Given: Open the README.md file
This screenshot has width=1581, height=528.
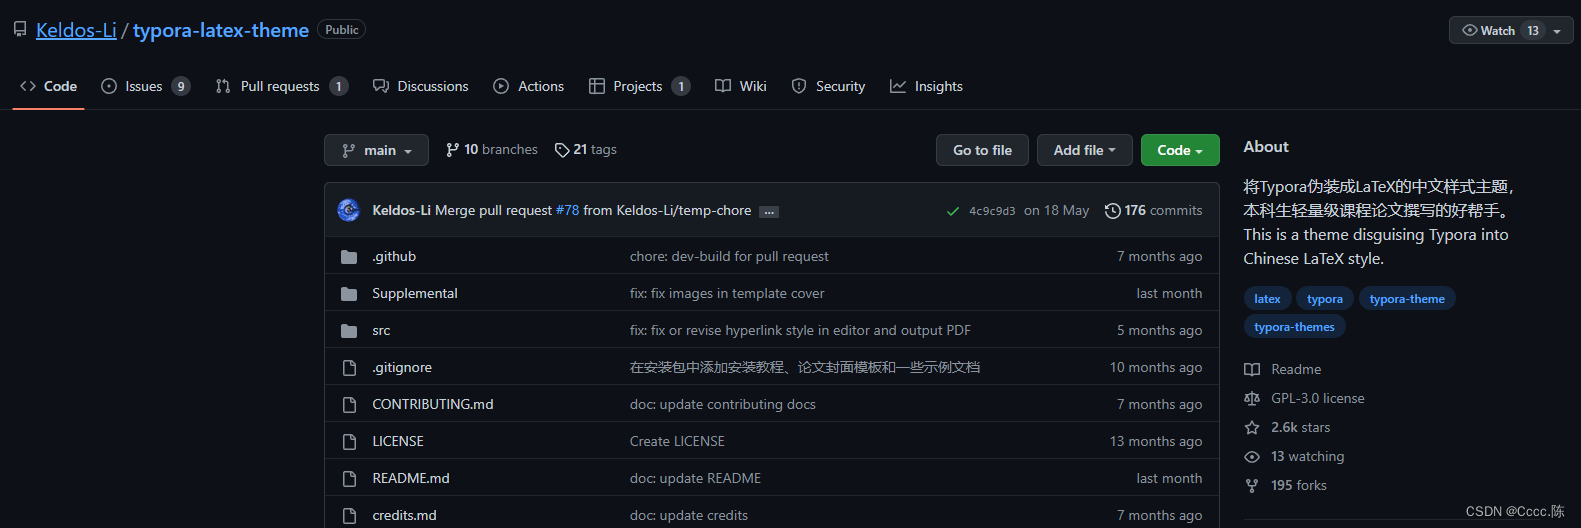Looking at the screenshot, I should [x=411, y=478].
